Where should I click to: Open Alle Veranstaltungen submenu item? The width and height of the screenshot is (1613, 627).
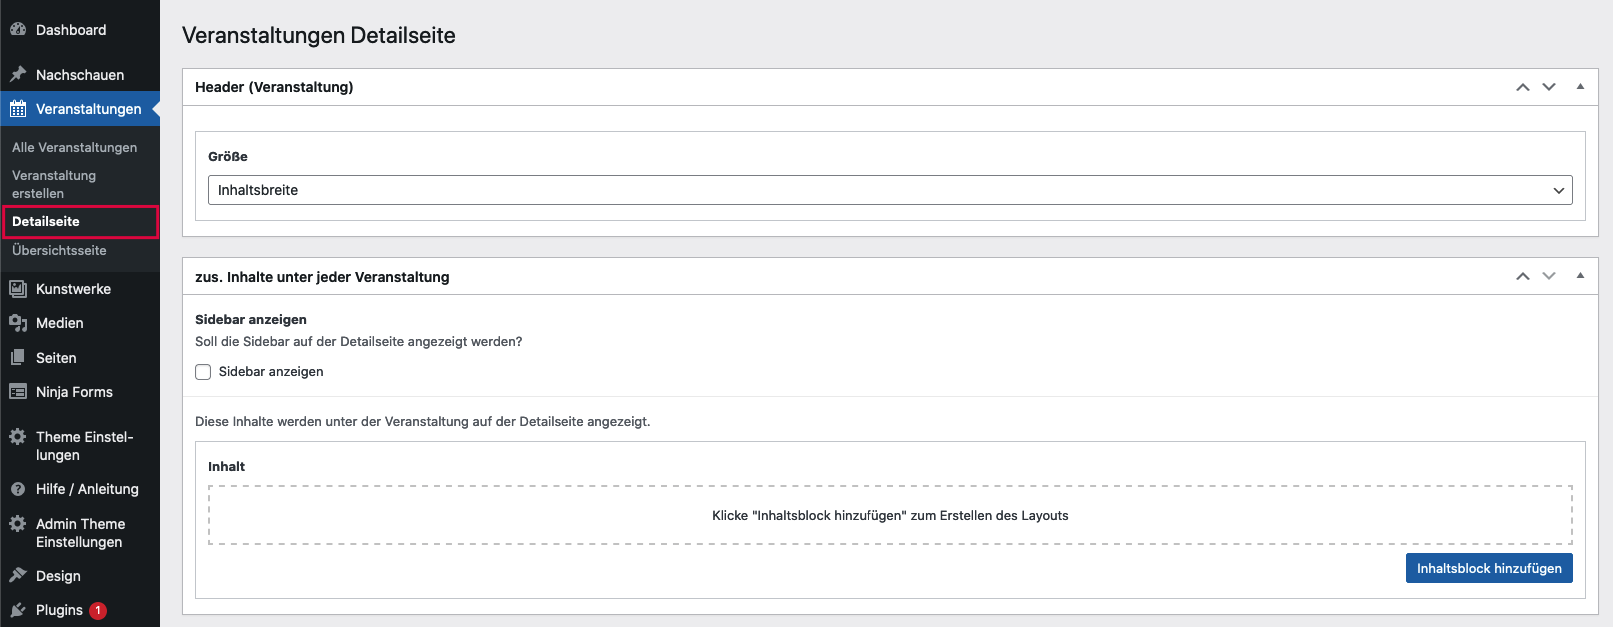coord(75,147)
